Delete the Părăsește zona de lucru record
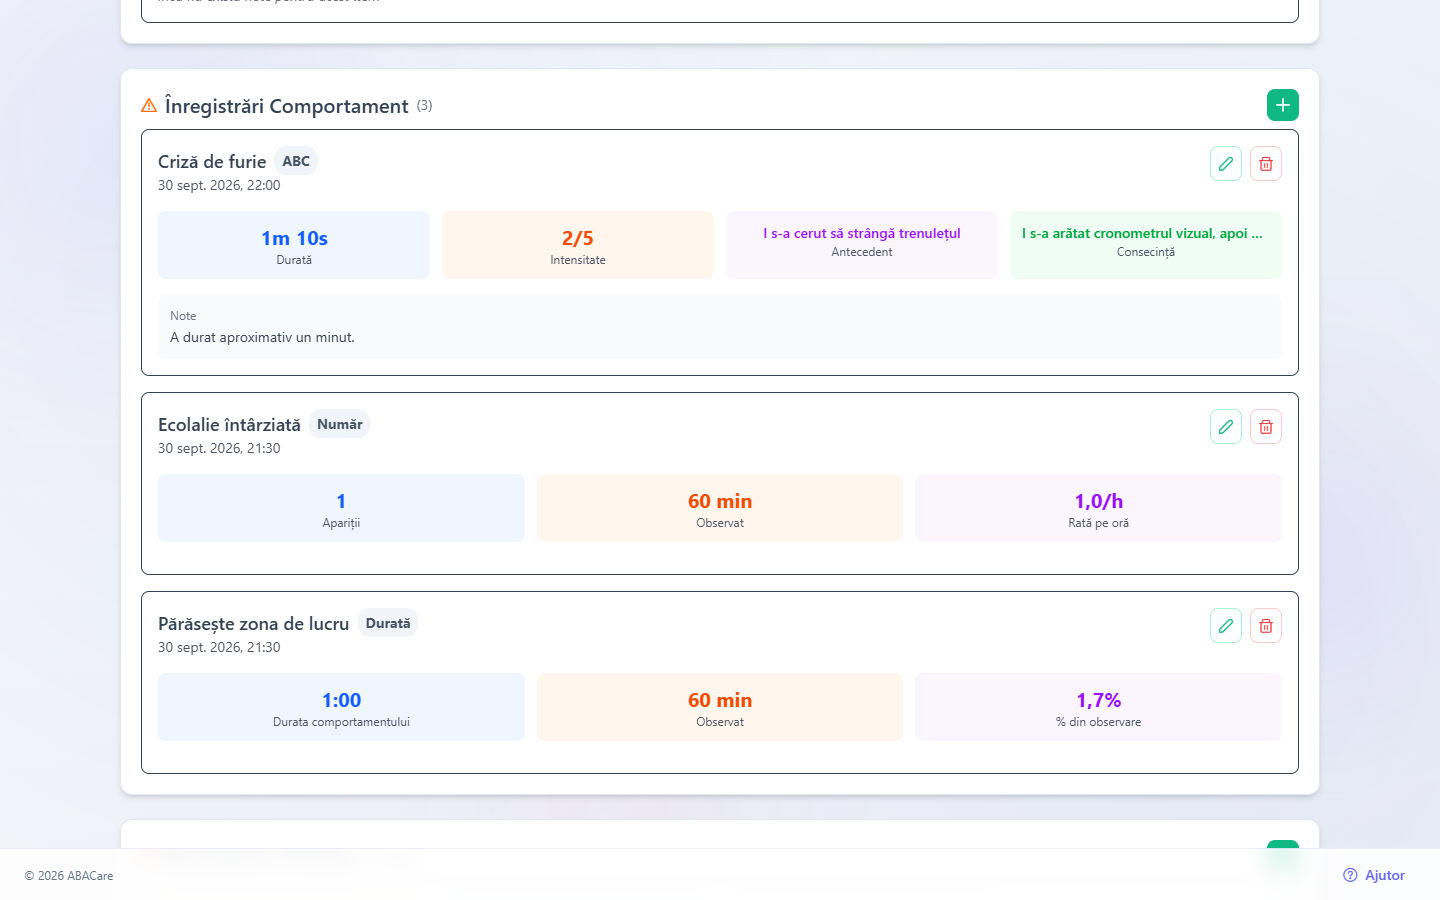The height and width of the screenshot is (900, 1440). point(1266,626)
